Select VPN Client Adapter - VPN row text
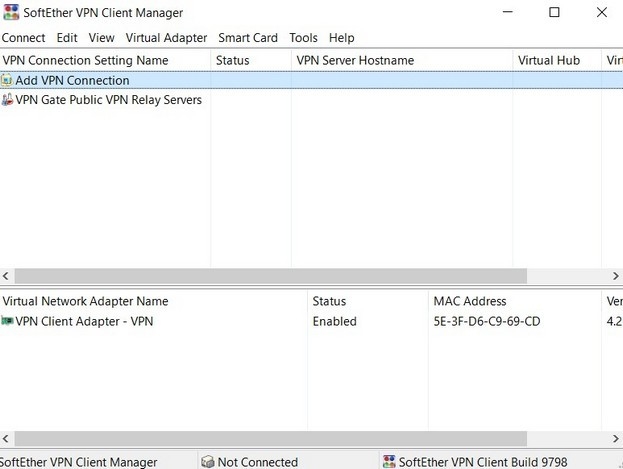This screenshot has width=623, height=469. click(84, 321)
